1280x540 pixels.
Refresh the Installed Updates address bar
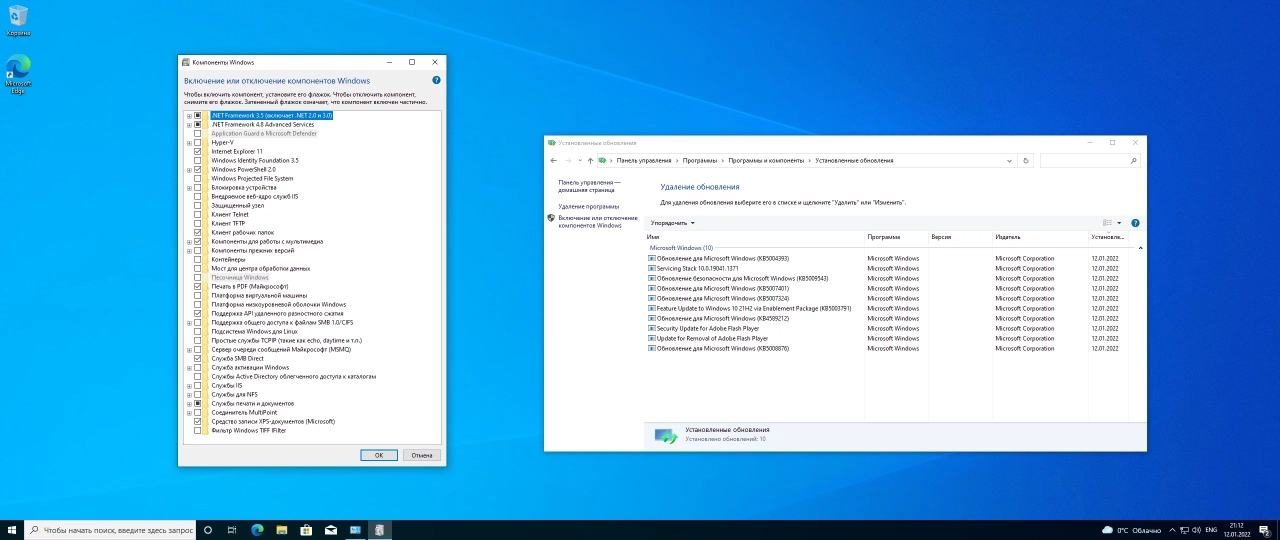(1026, 160)
